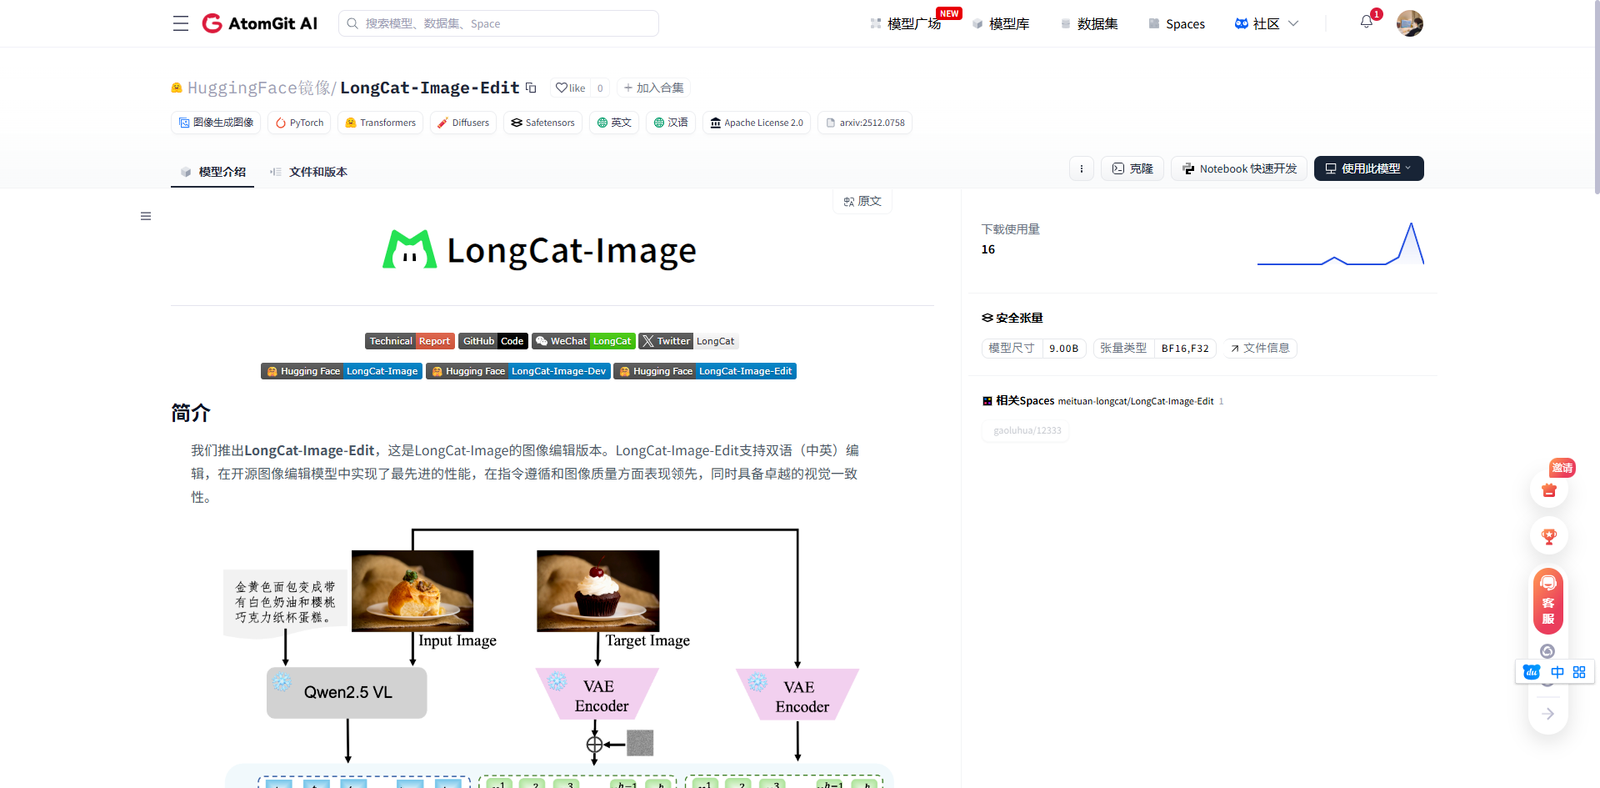Open the table of contents icon left of readme

pos(146,216)
